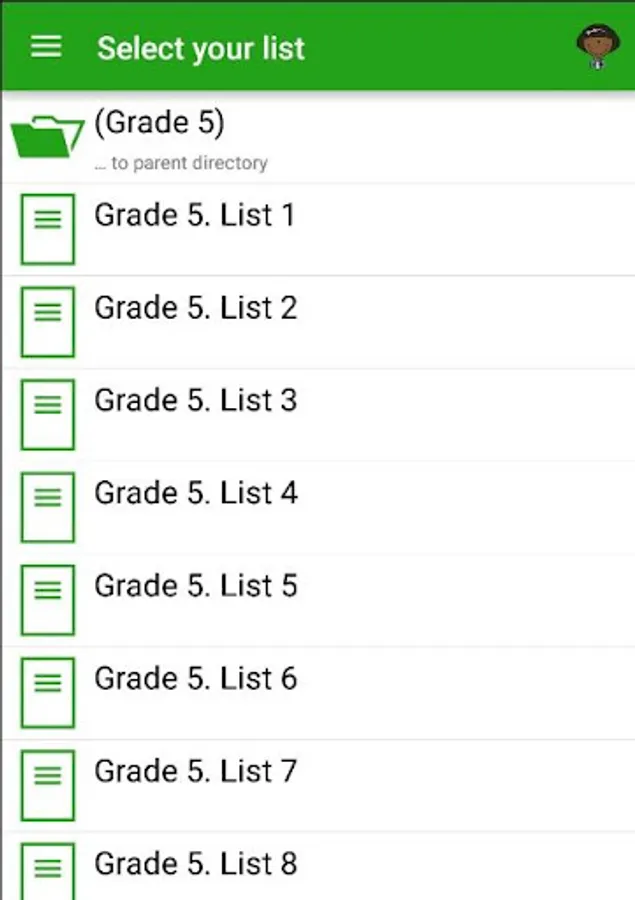Viewport: 635px width, 900px height.
Task: Select Grade 5. List 4 entry
Action: point(318,507)
